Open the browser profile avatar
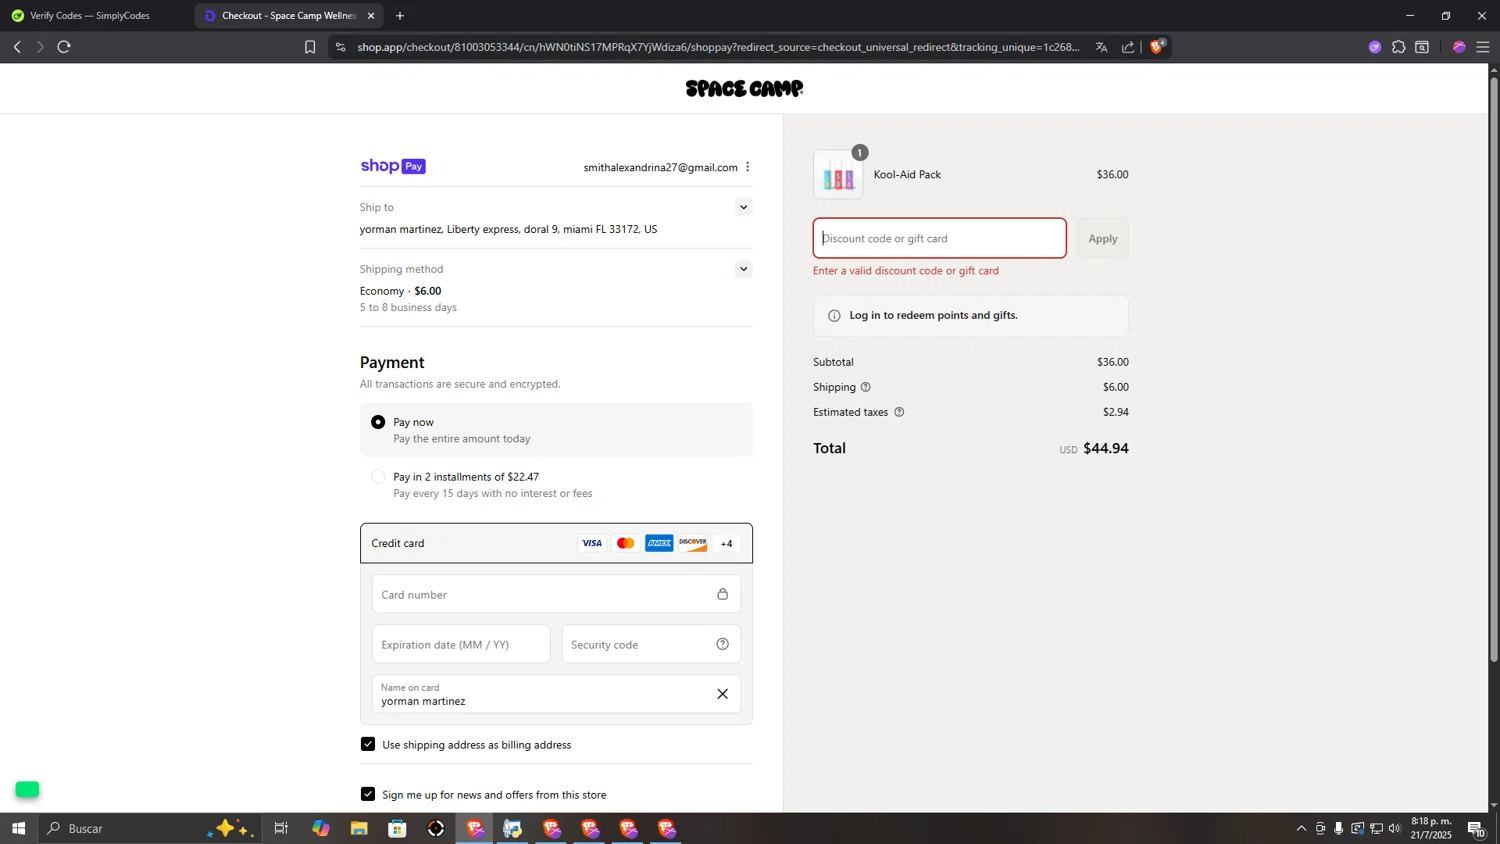 click(x=1459, y=47)
